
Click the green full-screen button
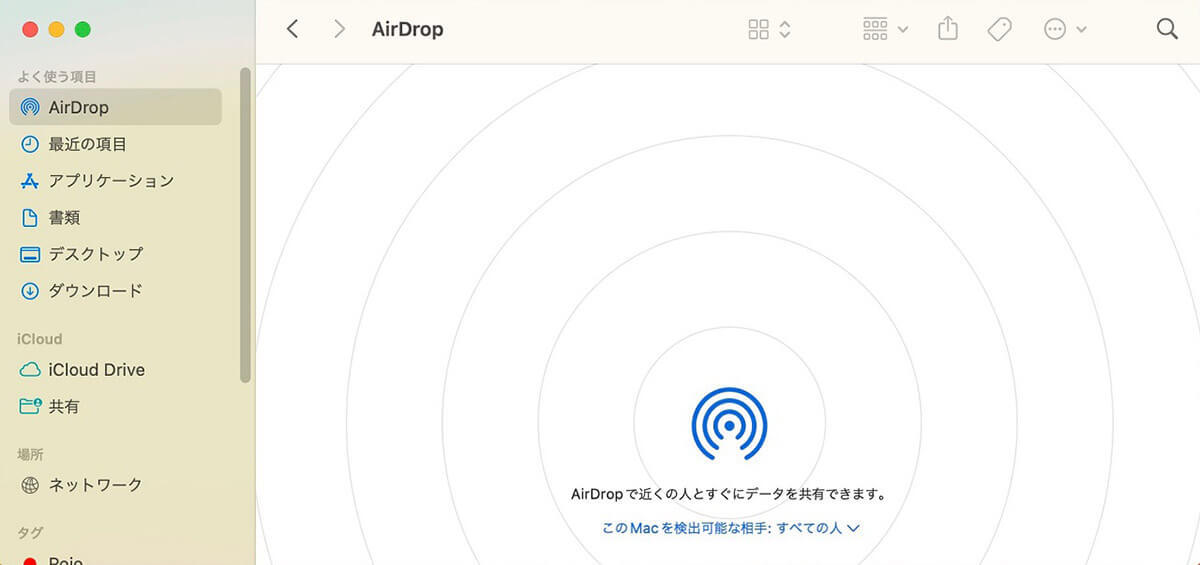click(82, 29)
